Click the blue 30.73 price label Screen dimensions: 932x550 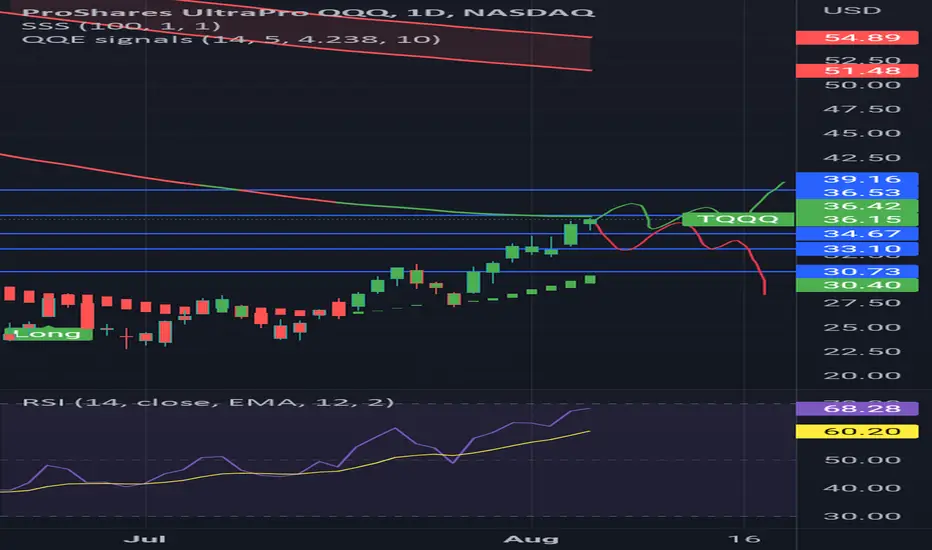click(x=857, y=272)
